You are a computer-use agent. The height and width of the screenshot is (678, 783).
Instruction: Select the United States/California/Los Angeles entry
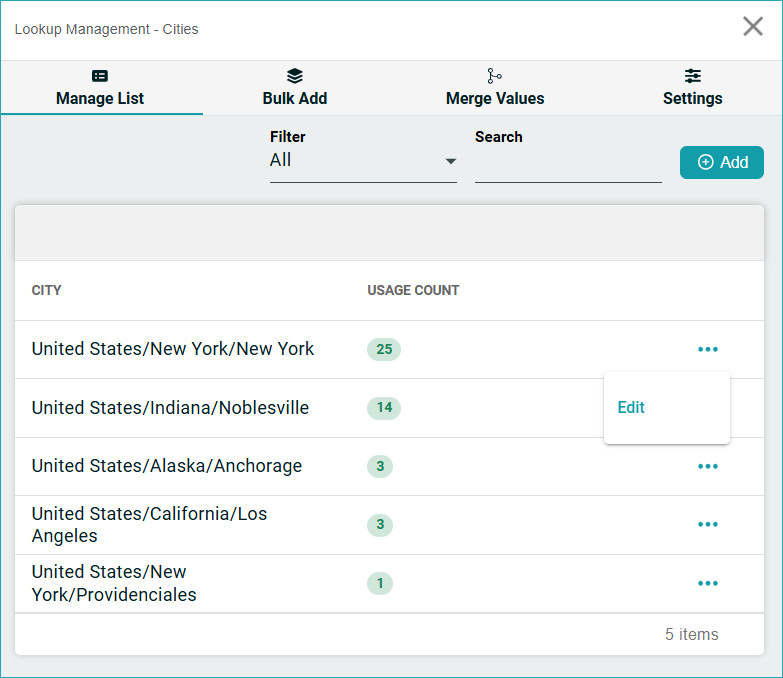coord(149,524)
